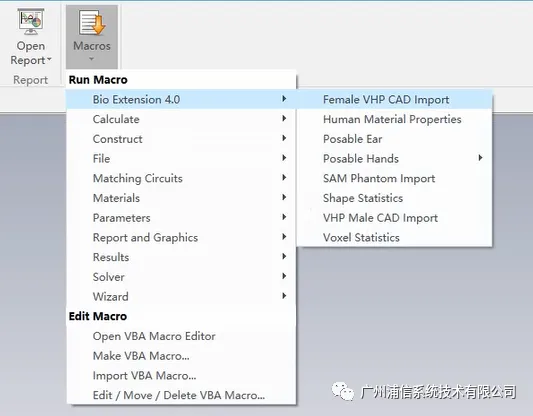Click the Open Report icon

[x=31, y=21]
